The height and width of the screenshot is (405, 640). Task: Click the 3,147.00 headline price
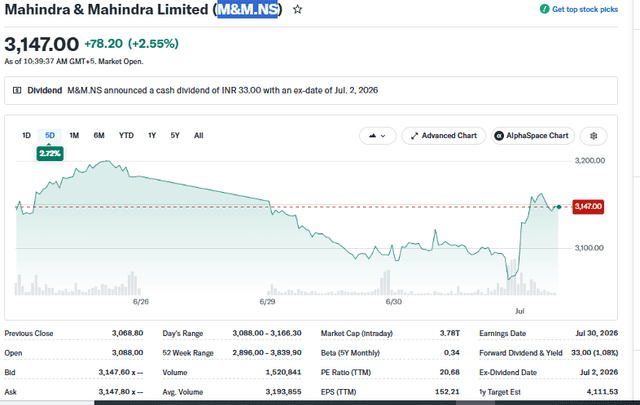pyautogui.click(x=42, y=44)
